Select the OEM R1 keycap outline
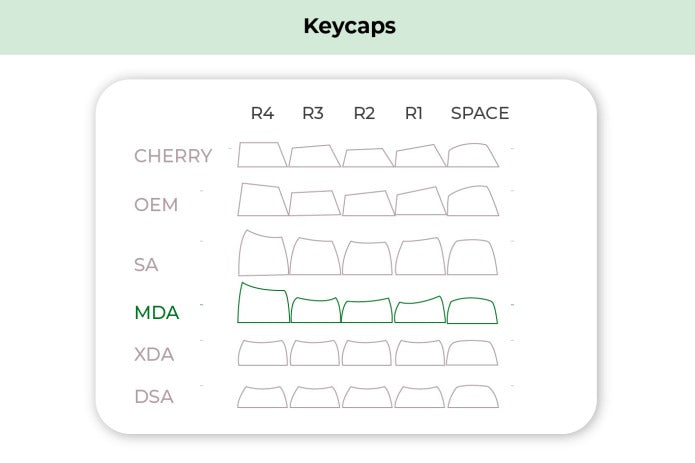The height and width of the screenshot is (463, 695). point(419,202)
